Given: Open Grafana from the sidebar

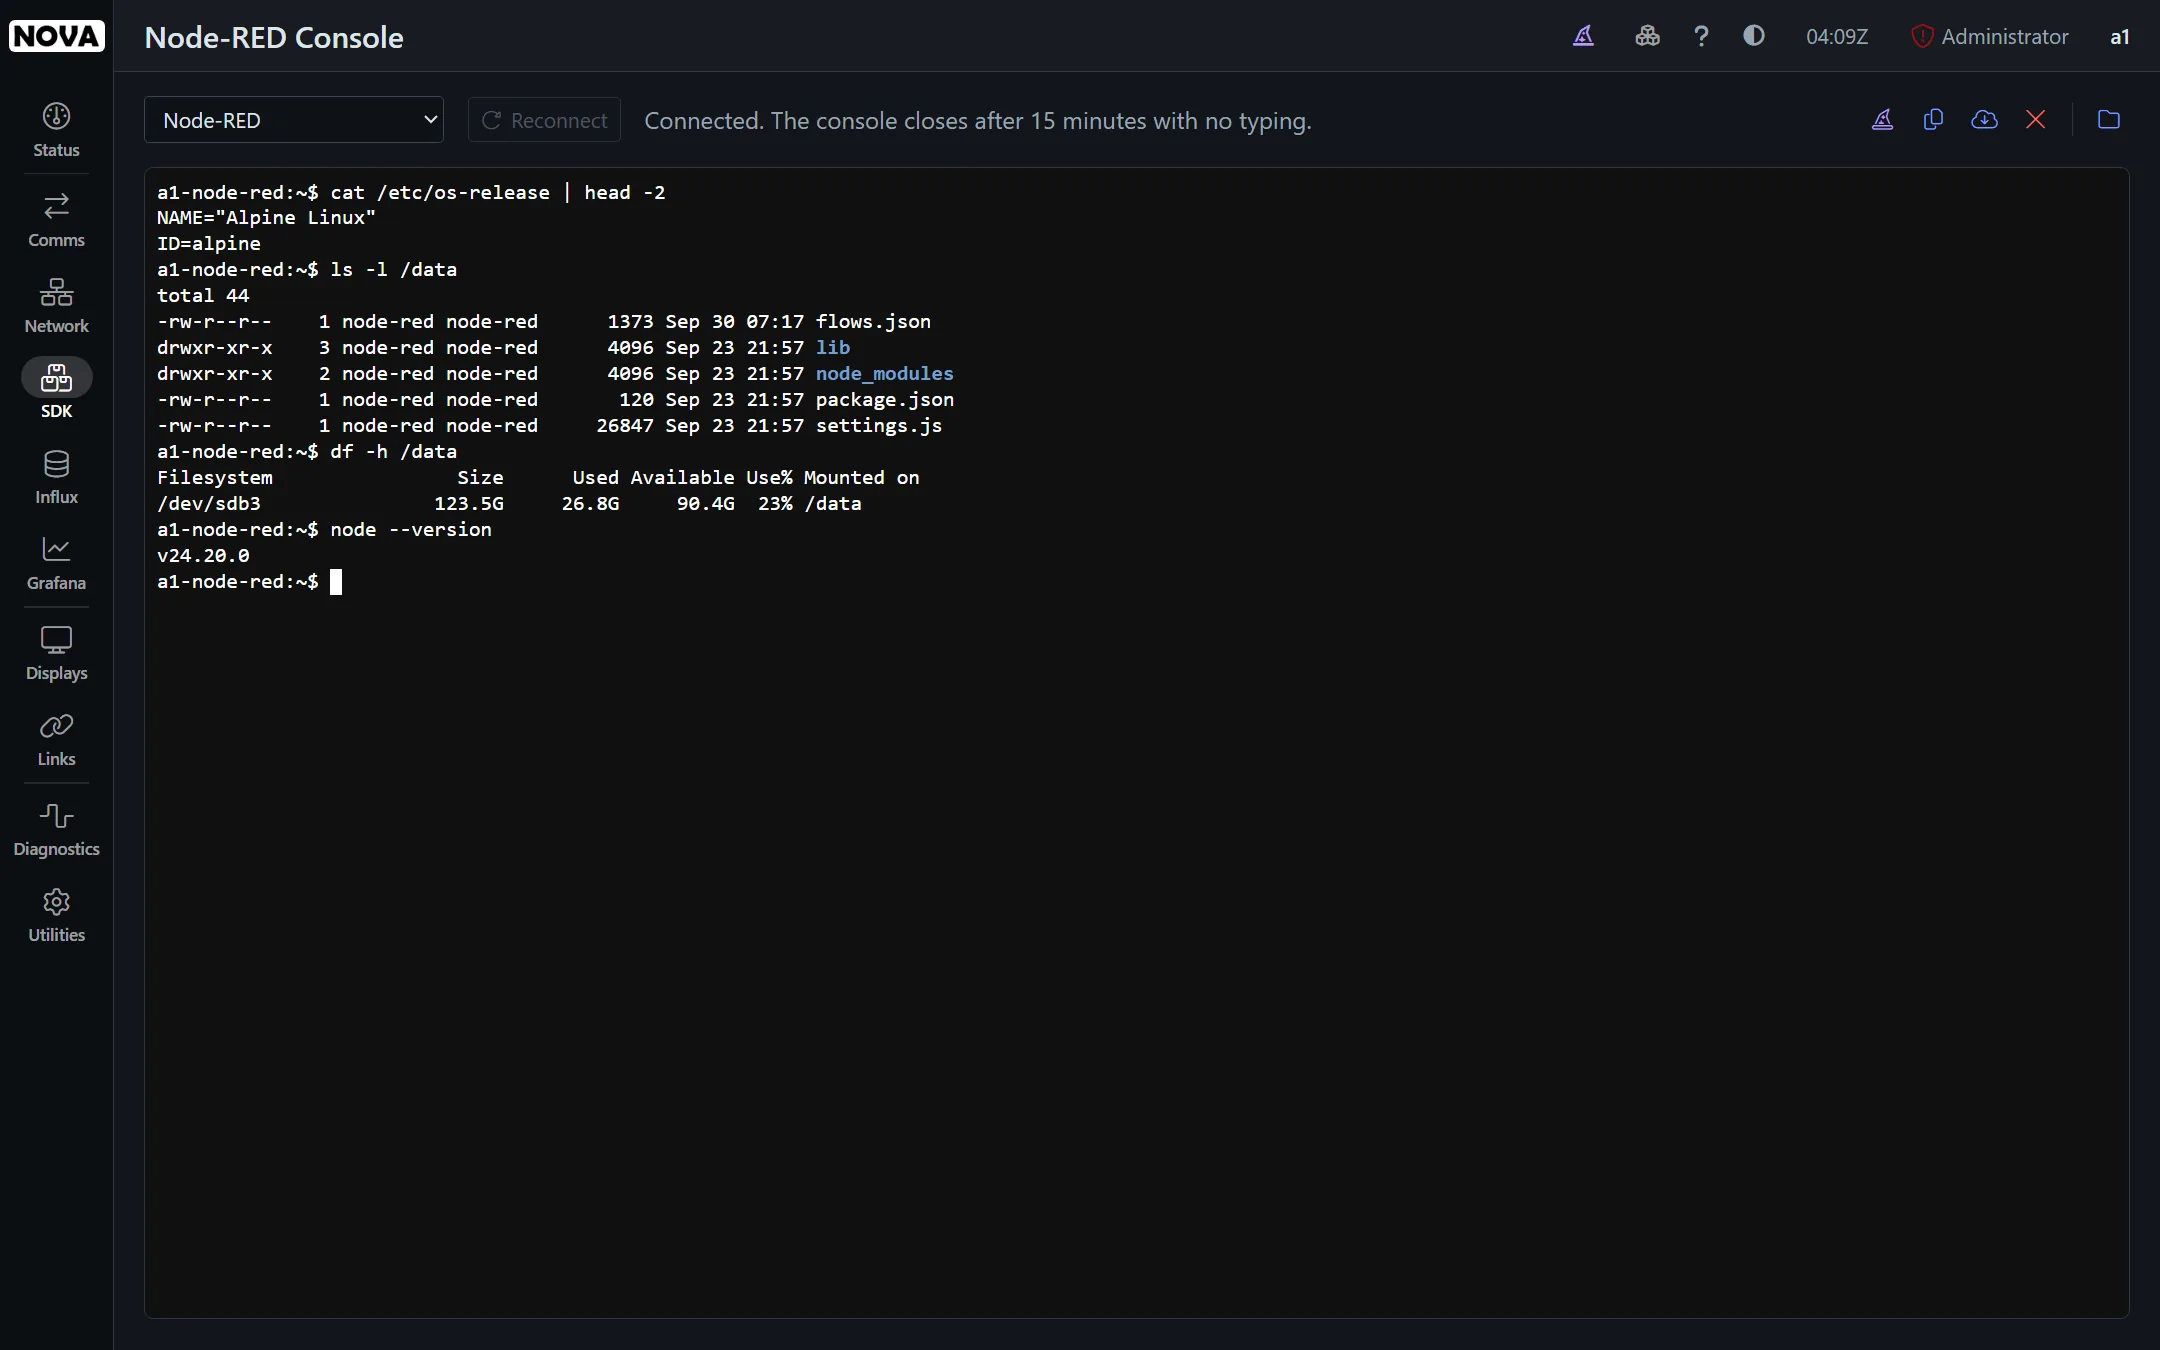Looking at the screenshot, I should 56,563.
